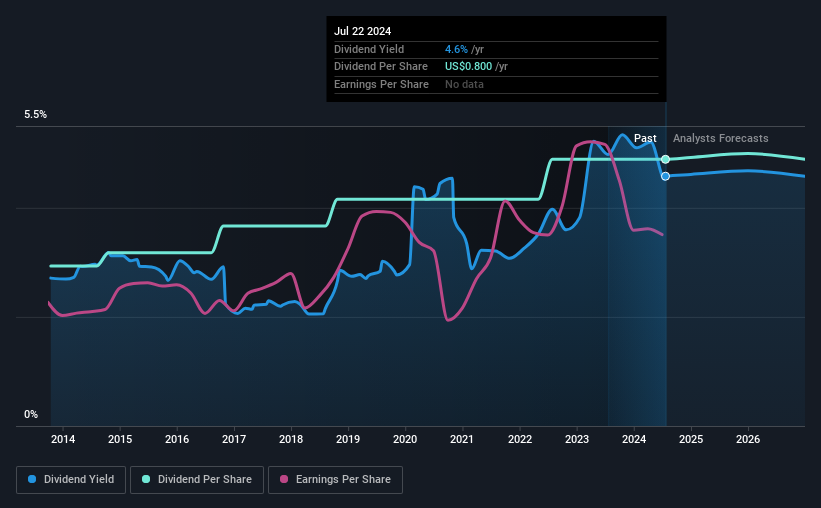
Task: Click the 2025 x-axis label
Action: (691, 439)
